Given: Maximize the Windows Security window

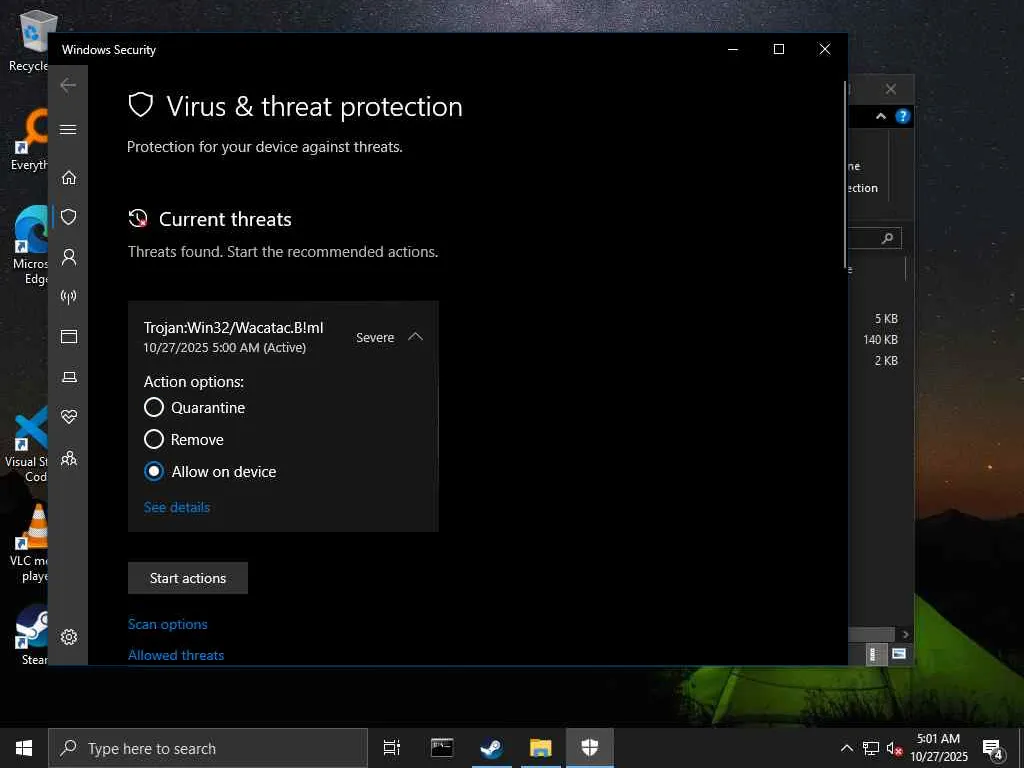Looking at the screenshot, I should click(778, 49).
